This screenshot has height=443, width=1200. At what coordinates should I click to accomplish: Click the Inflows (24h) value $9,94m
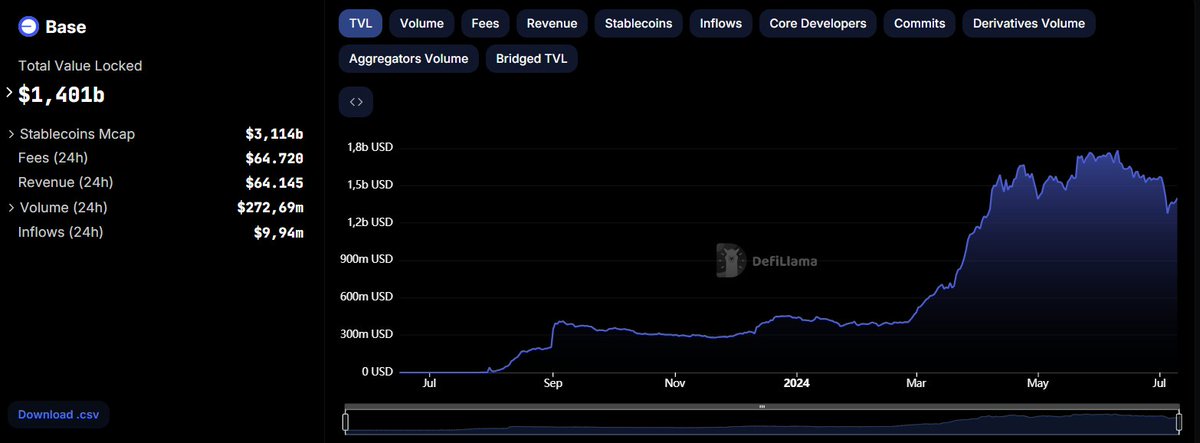278,233
